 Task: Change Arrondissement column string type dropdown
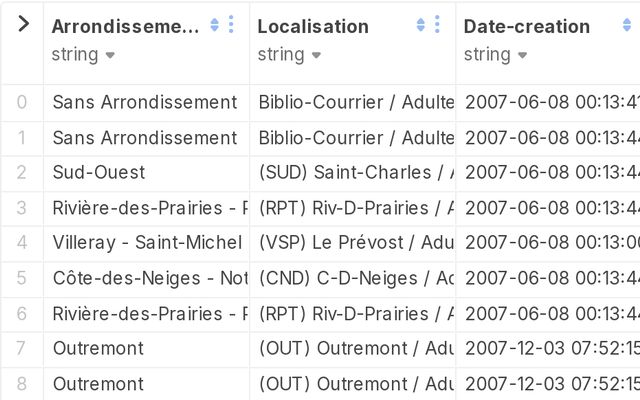click(x=83, y=55)
